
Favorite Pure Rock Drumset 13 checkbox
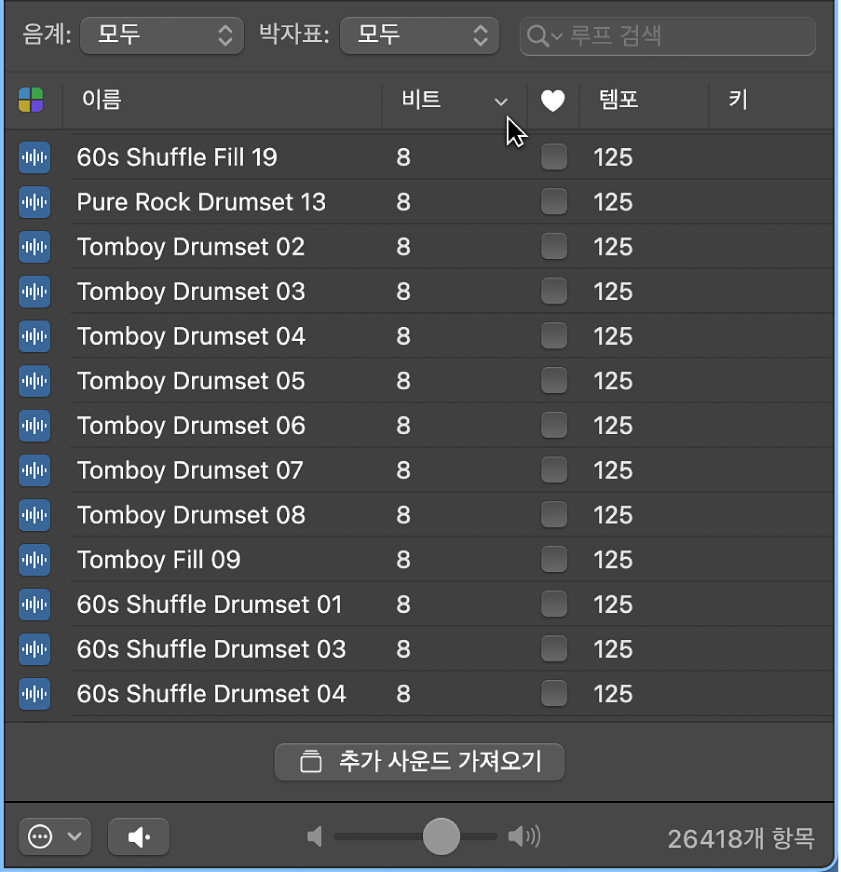pyautogui.click(x=554, y=201)
